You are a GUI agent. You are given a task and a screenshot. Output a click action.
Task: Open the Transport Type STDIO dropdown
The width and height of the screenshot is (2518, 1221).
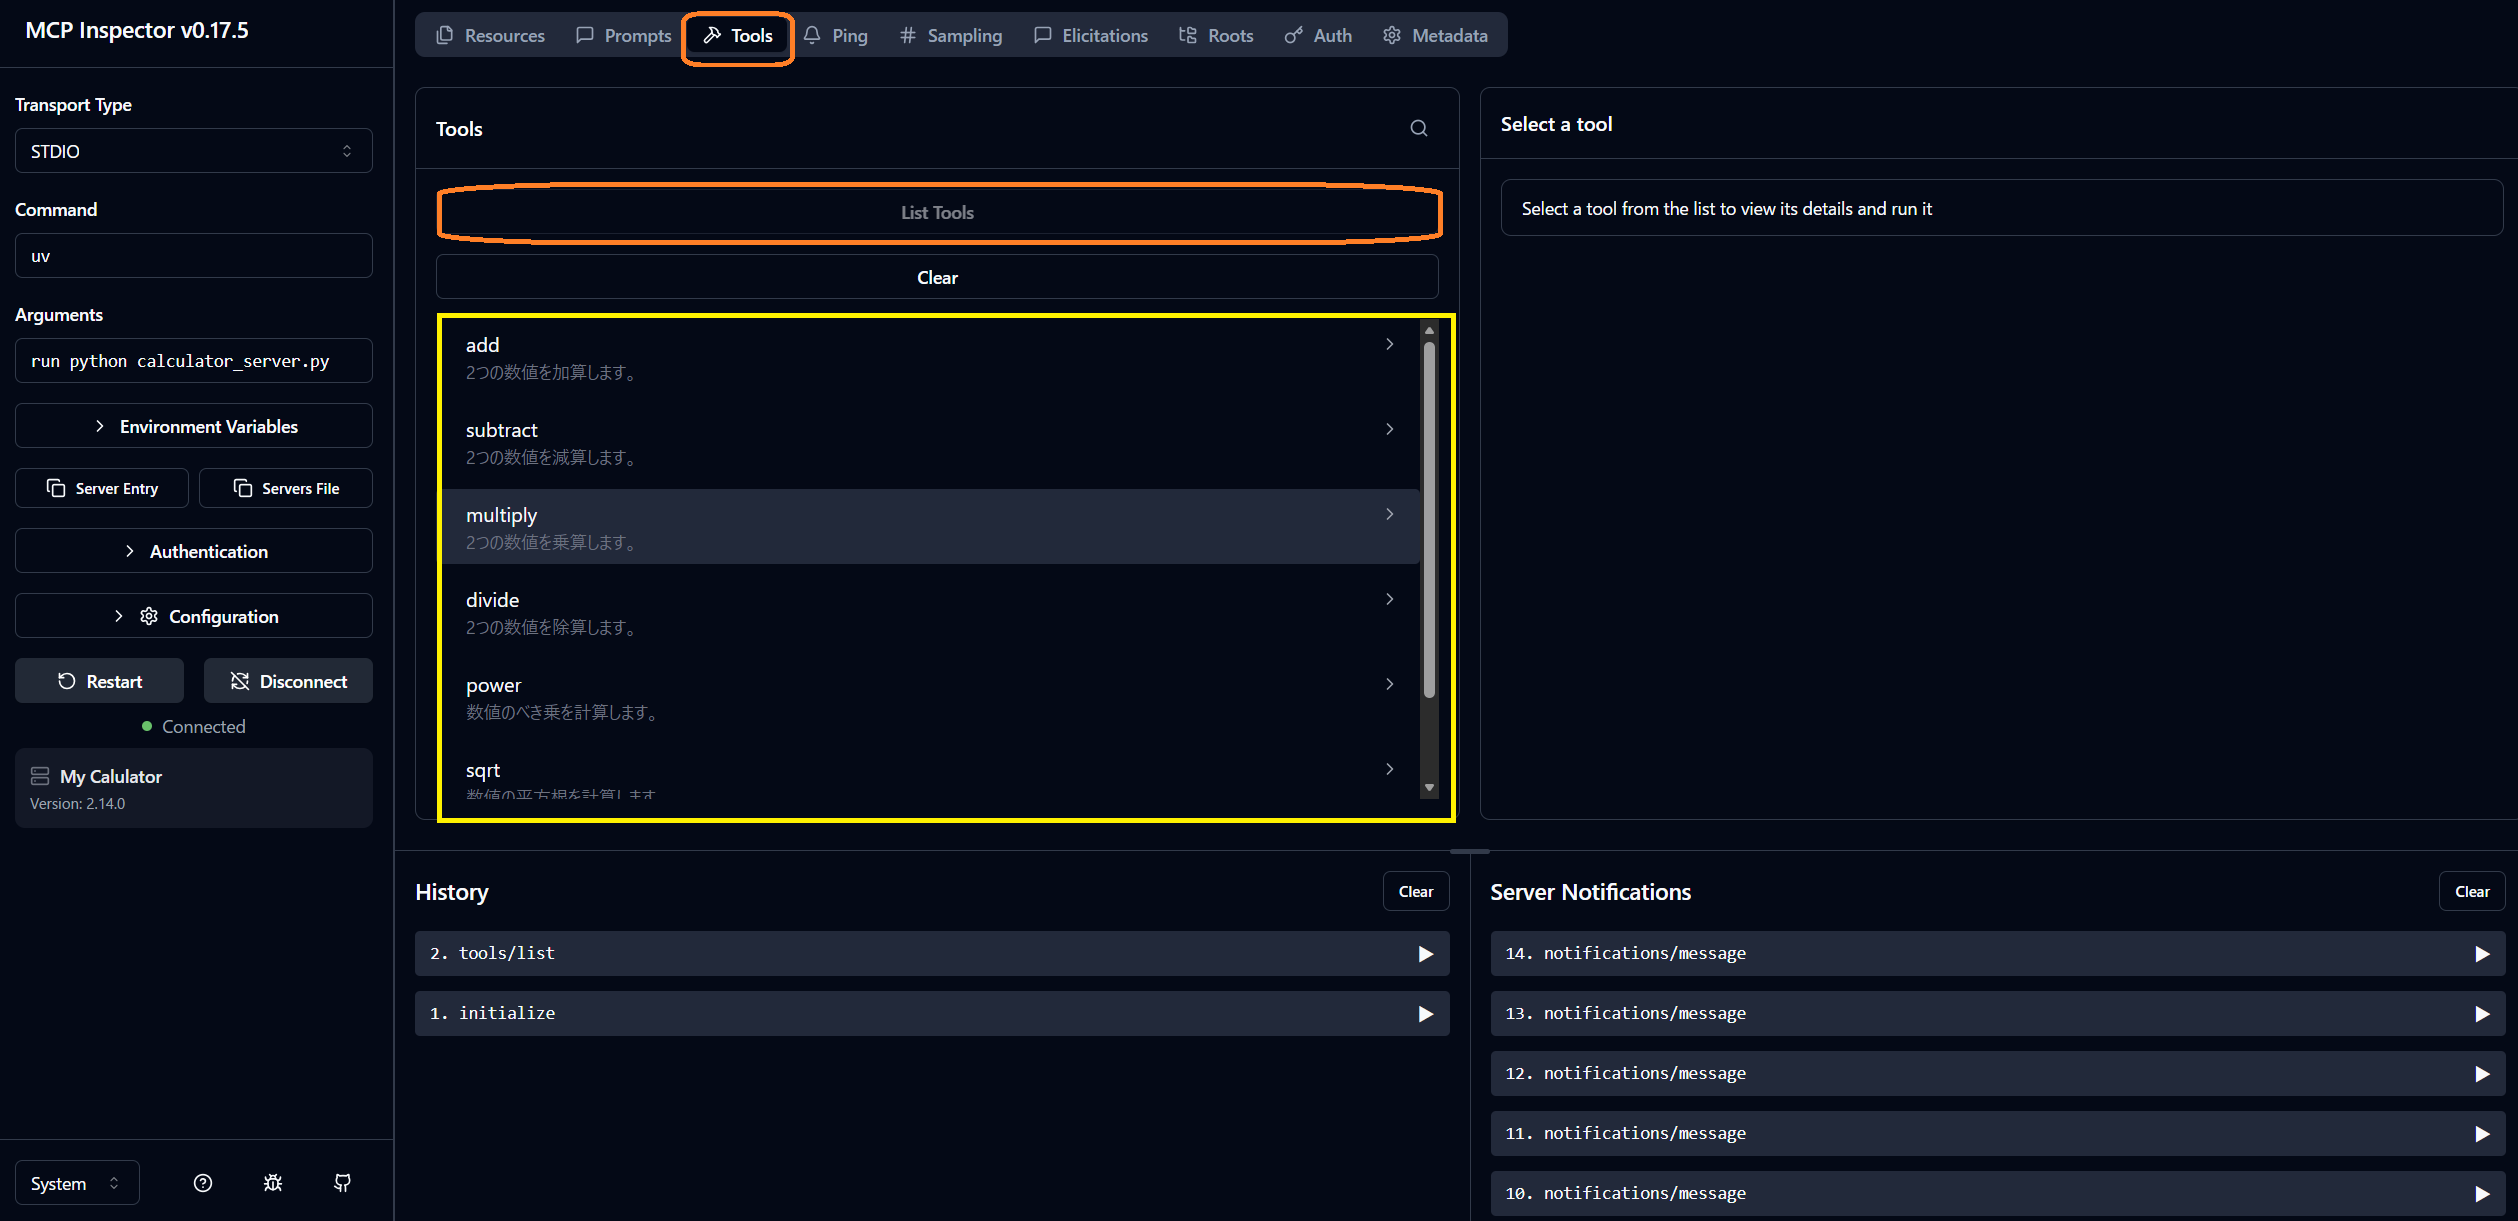pos(193,151)
